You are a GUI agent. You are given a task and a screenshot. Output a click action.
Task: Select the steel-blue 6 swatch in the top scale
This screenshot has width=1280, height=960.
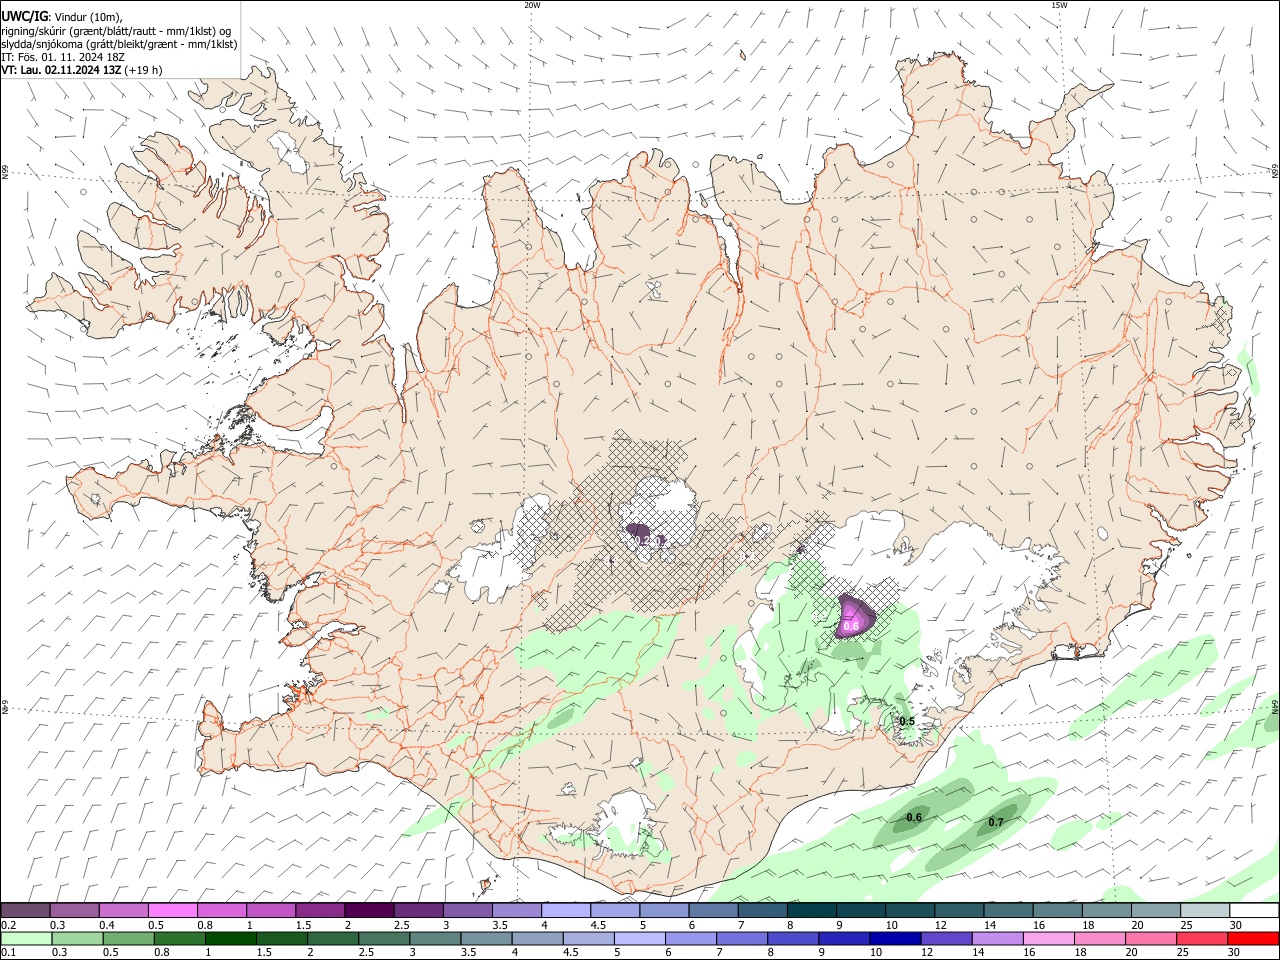click(x=714, y=910)
